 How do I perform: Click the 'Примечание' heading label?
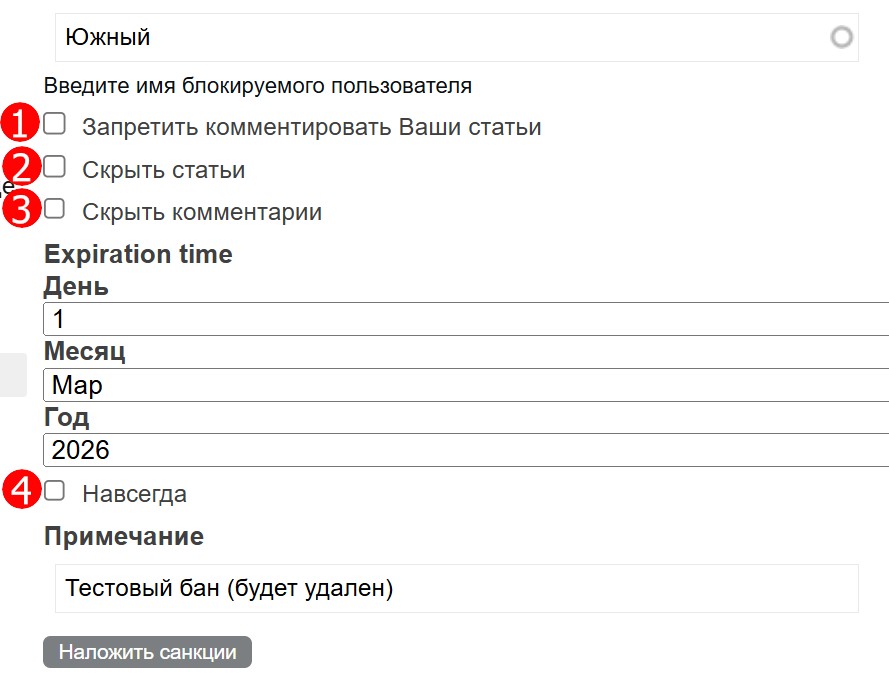tap(124, 536)
